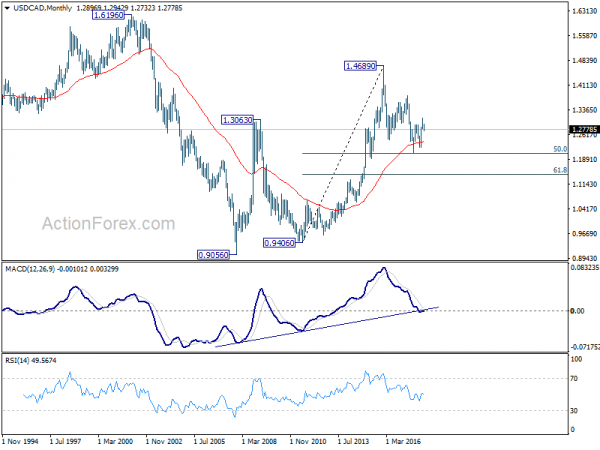Click the MACD 0.00 zero-level axis label
Viewport: 600px width, 450px height.
pos(577,311)
